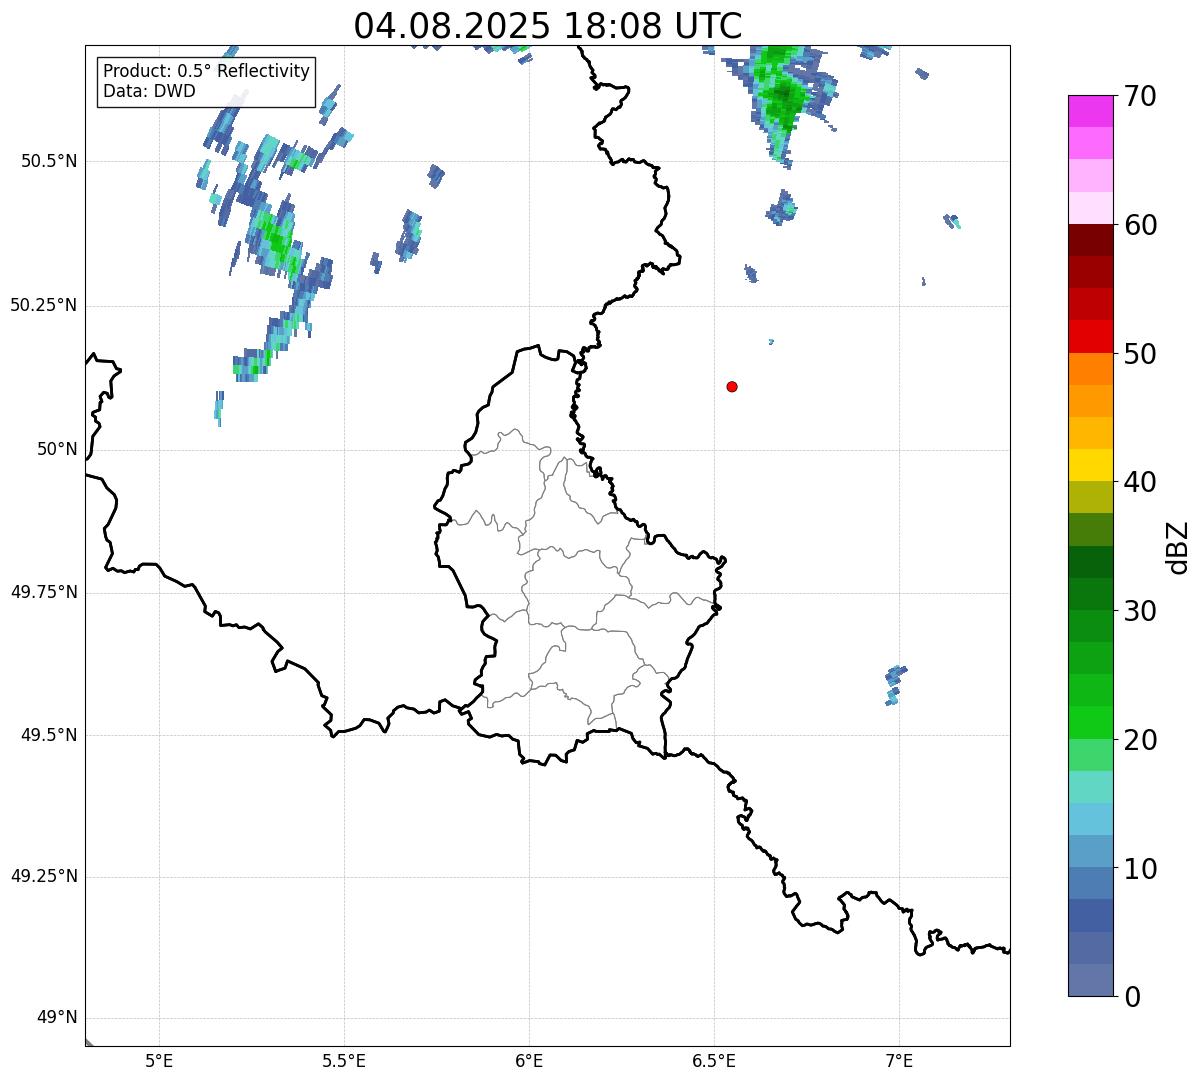The image size is (1202, 1081).
Task: Click the longitude label 5°E
Action: coord(159,1061)
